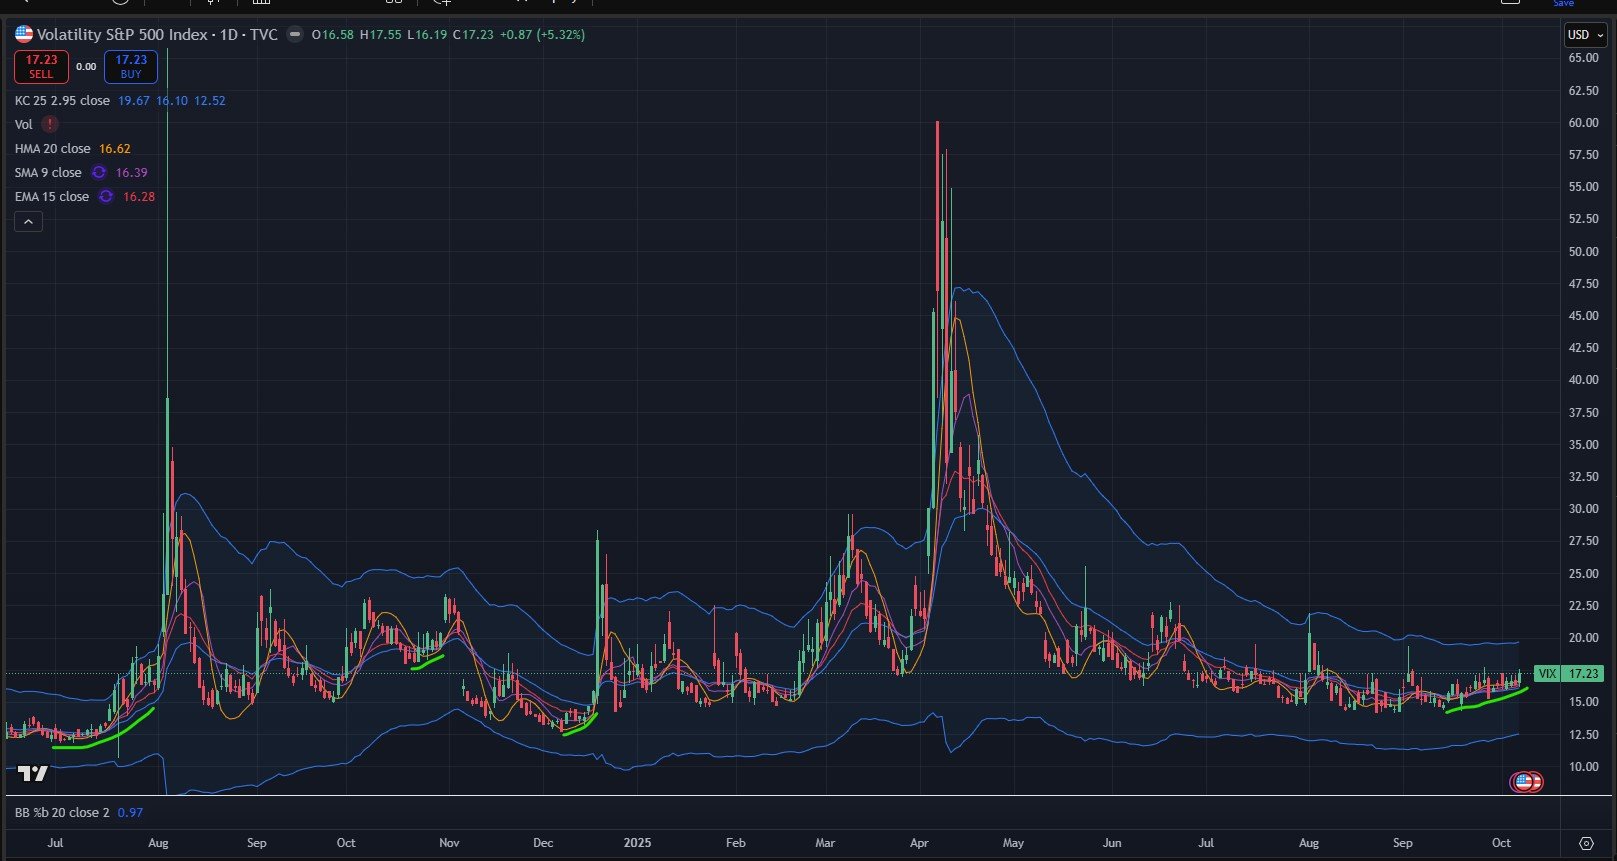Click the blue 17.23 BUY button
The image size is (1617, 861).
tap(131, 67)
